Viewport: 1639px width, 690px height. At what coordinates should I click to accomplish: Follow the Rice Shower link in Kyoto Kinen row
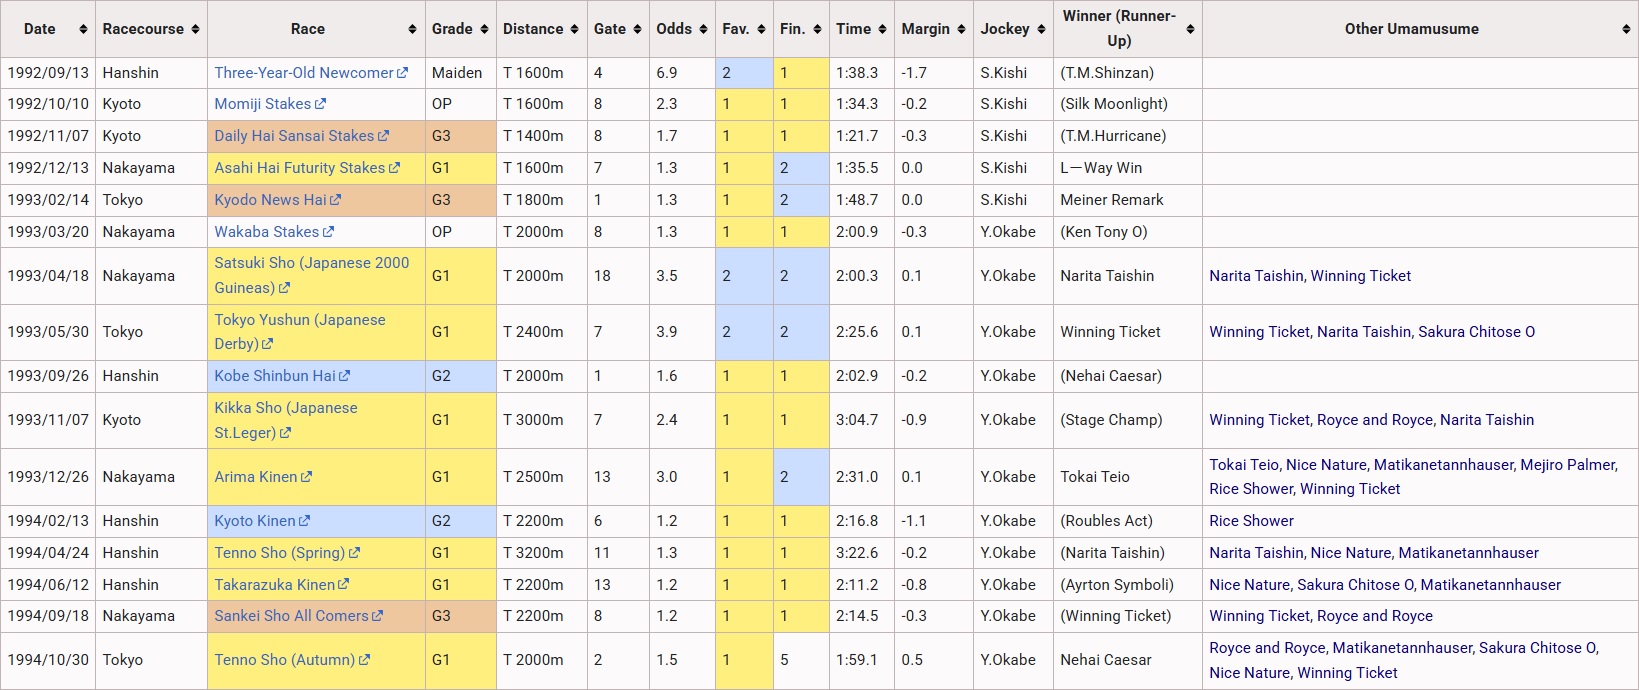[x=1251, y=521]
